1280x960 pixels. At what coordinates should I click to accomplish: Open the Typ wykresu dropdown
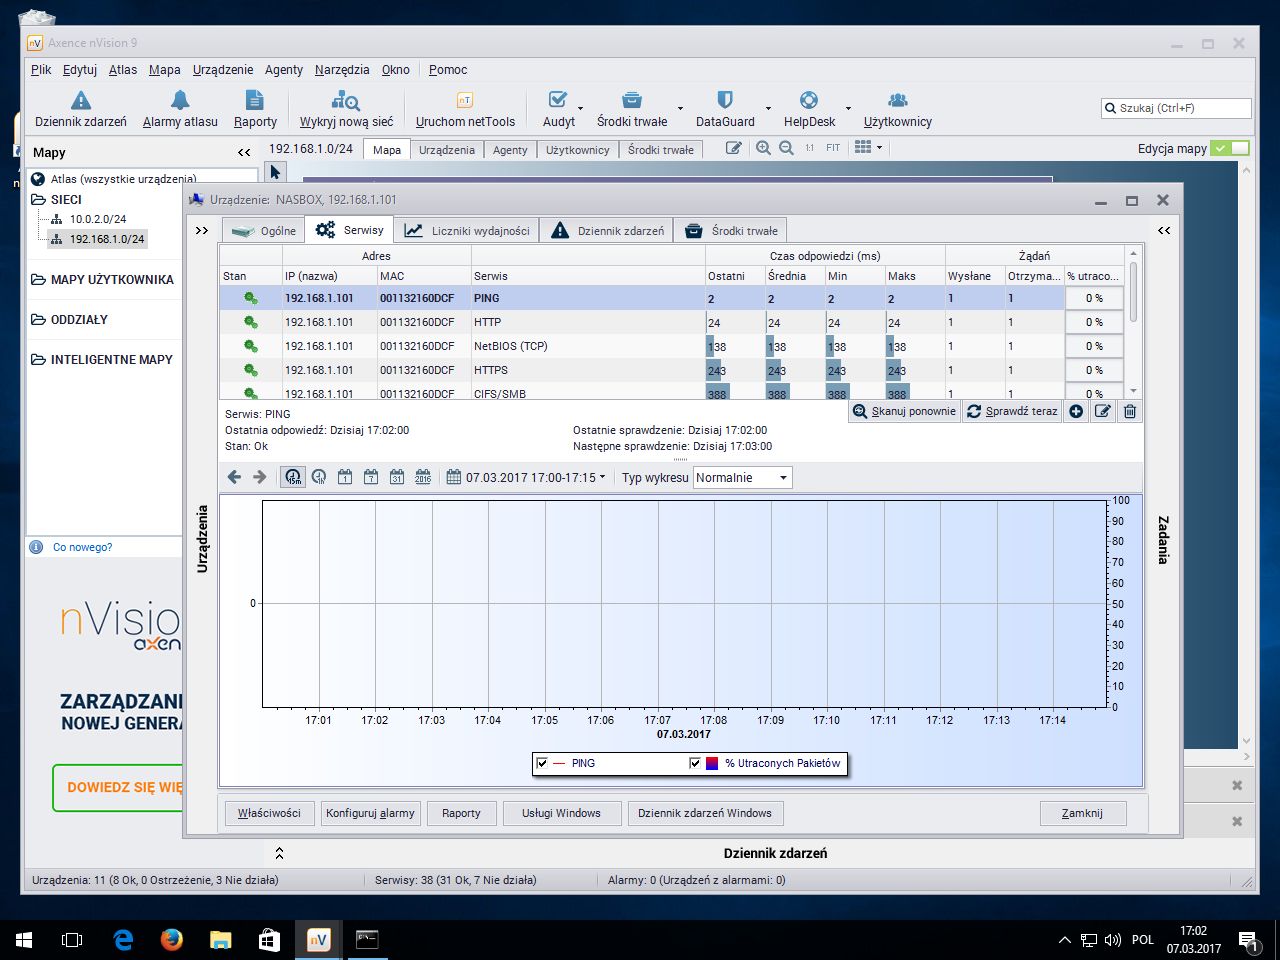[x=742, y=478]
